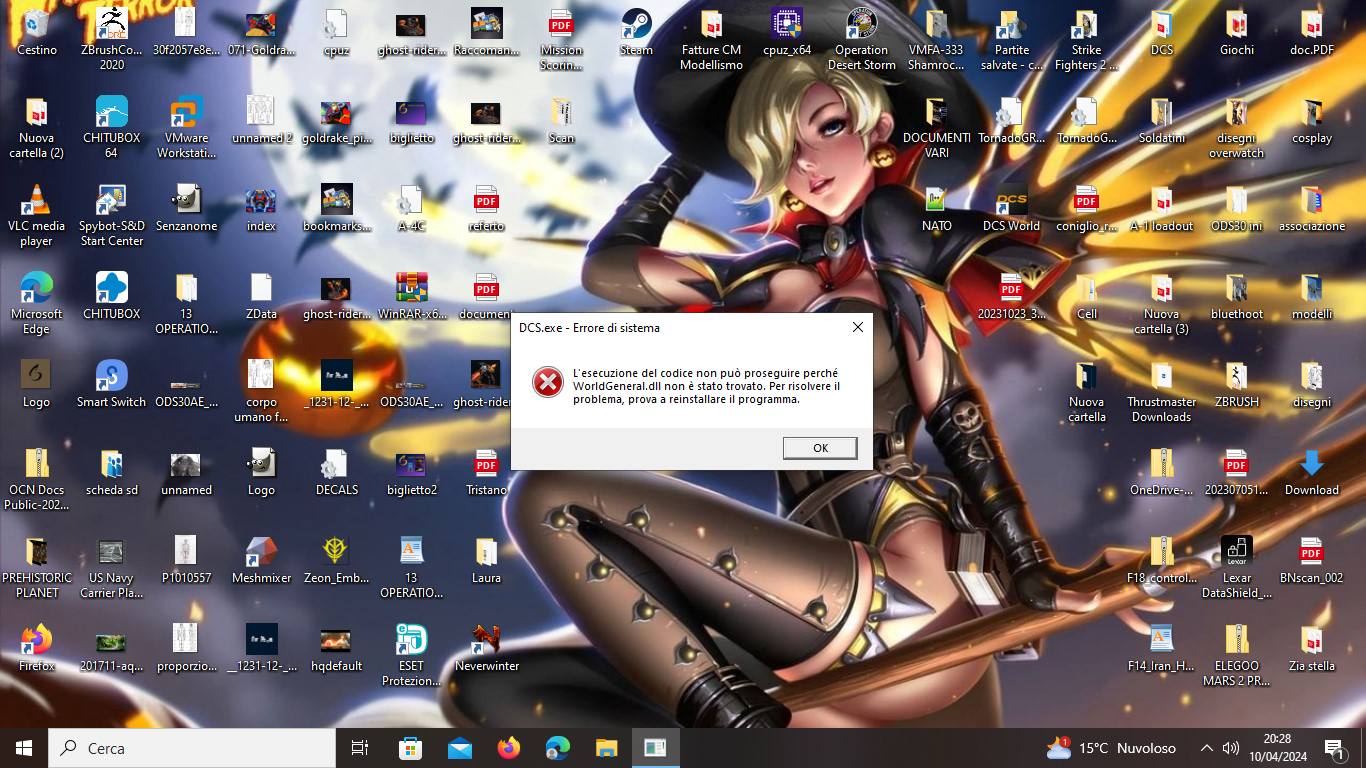This screenshot has height=768, width=1366.
Task: Select the Zia stella desktop icon
Action: [x=1312, y=648]
